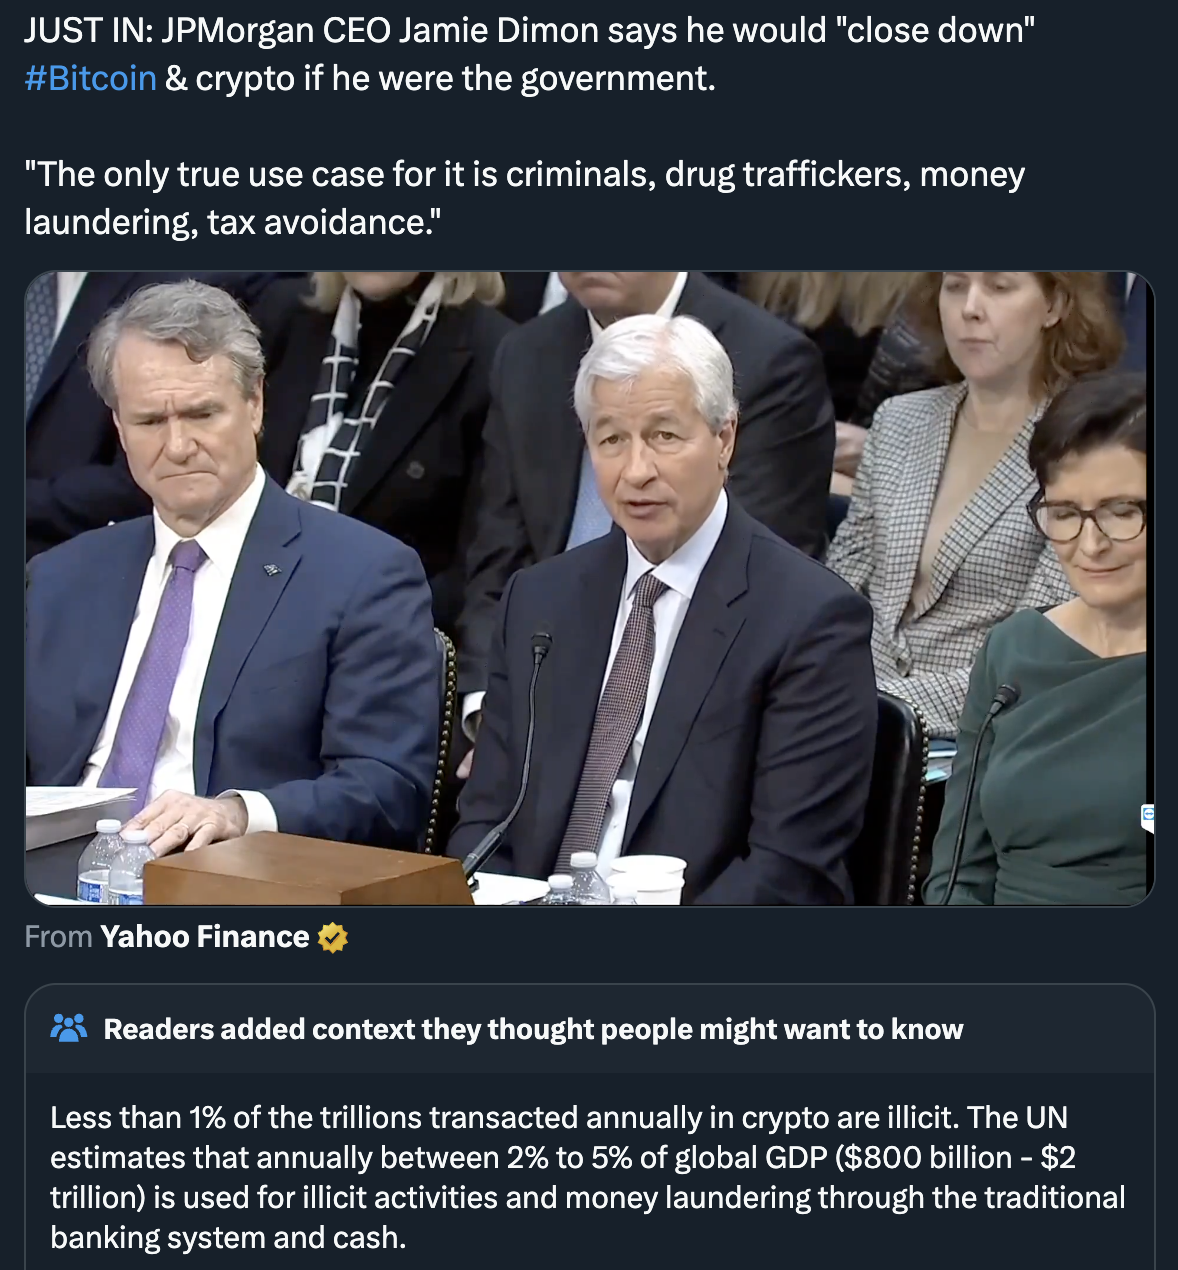Screen dimensions: 1178x1270
Task: Click the gold verified badge beside Yahoo Finance
Action: [x=332, y=938]
